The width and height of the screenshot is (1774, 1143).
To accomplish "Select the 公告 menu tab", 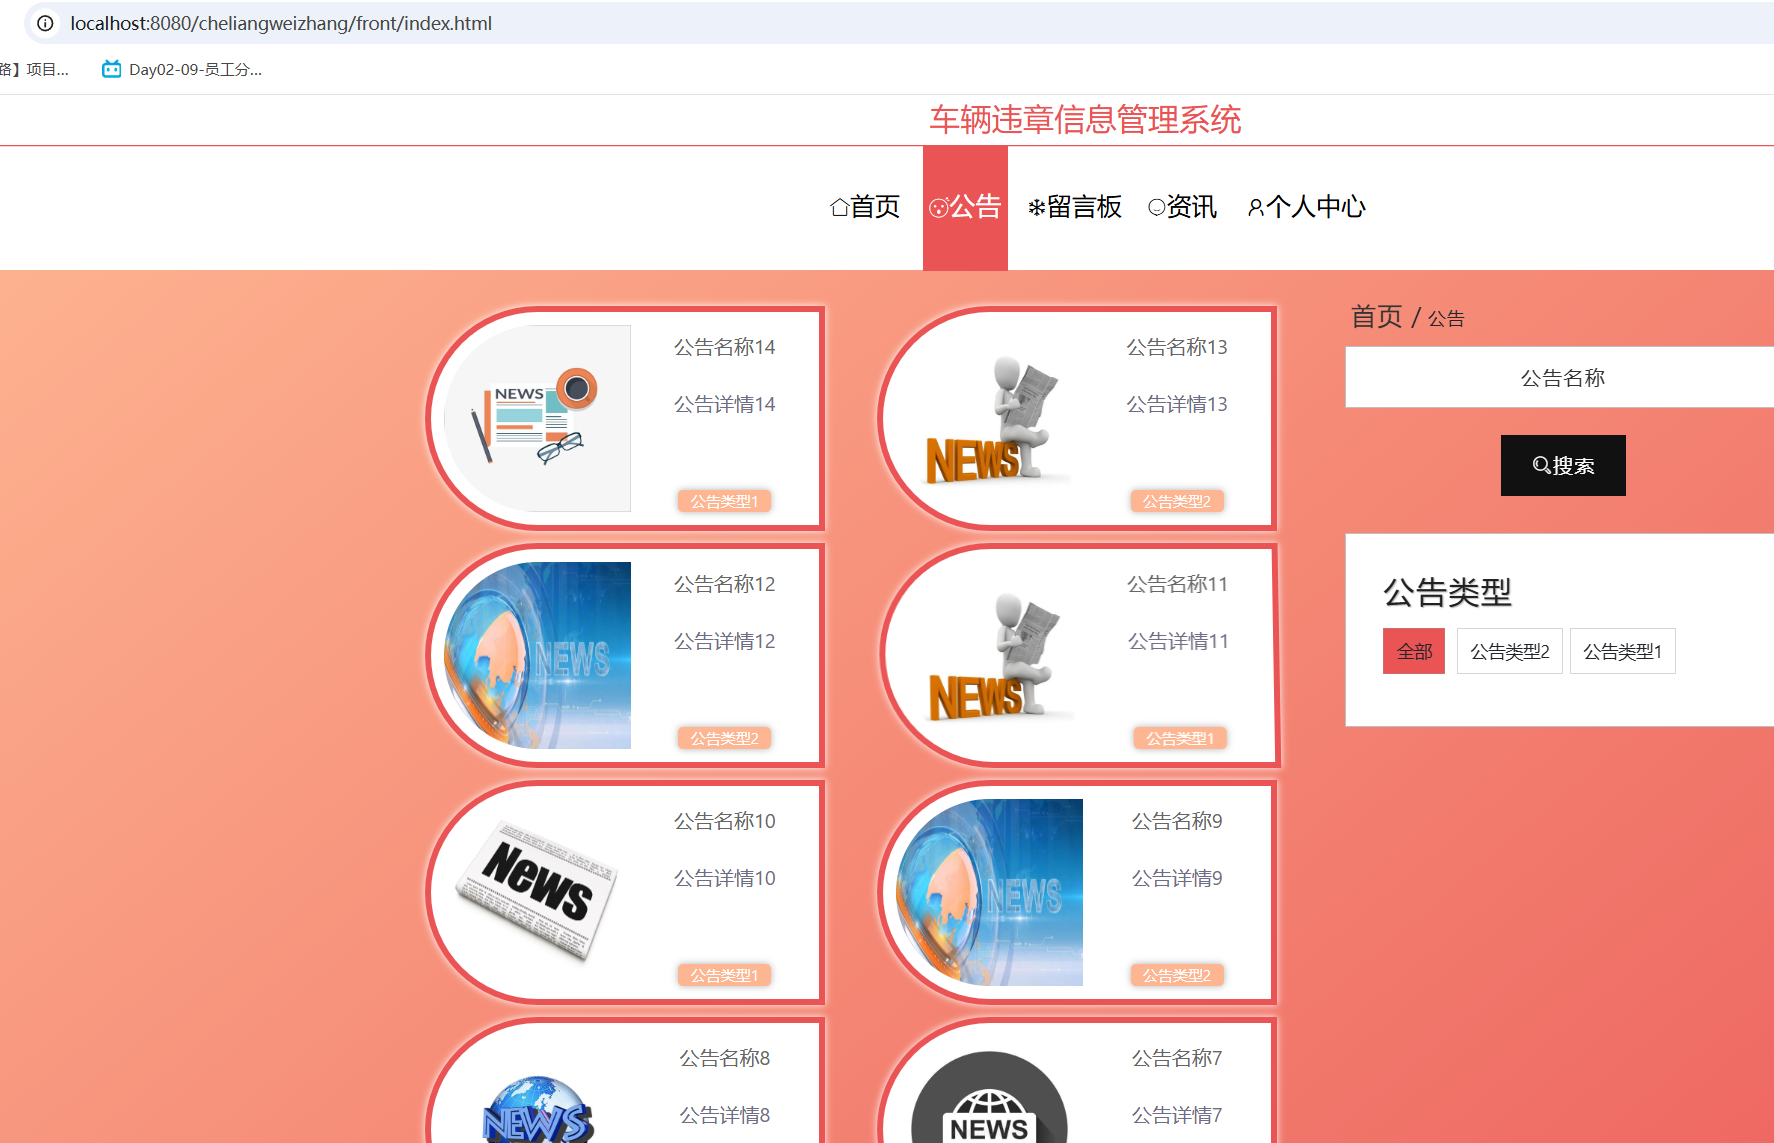I will (x=965, y=207).
